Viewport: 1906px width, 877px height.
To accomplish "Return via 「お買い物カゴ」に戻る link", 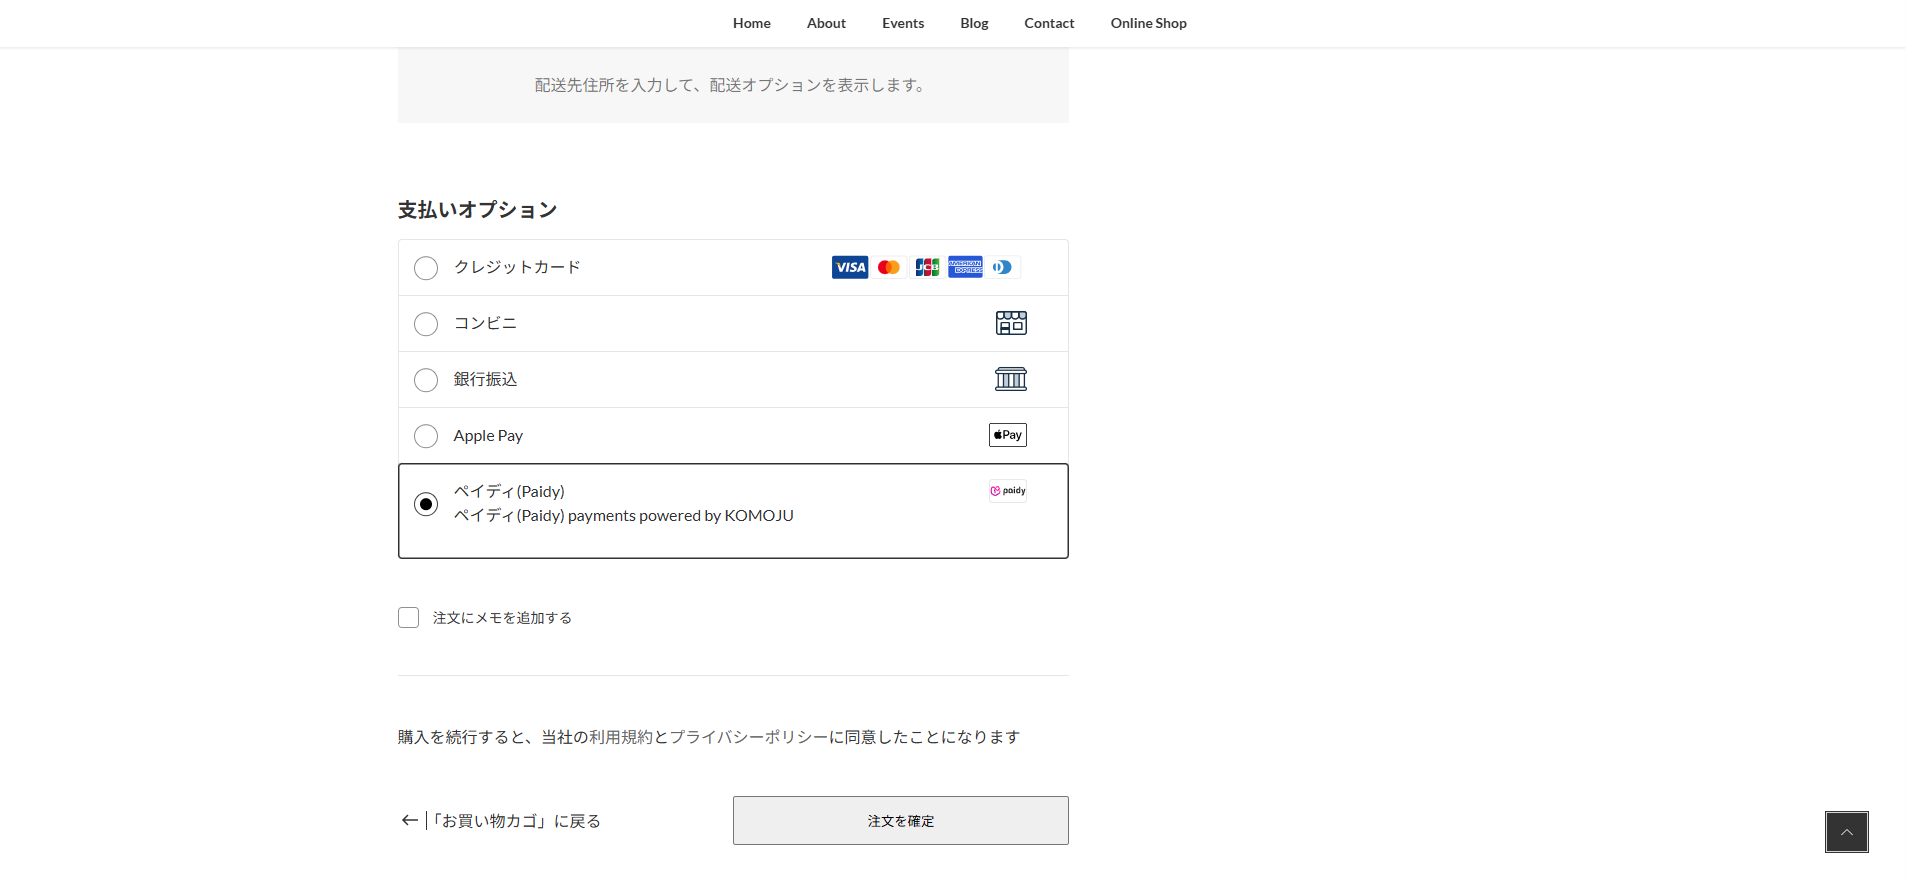I will coord(515,821).
